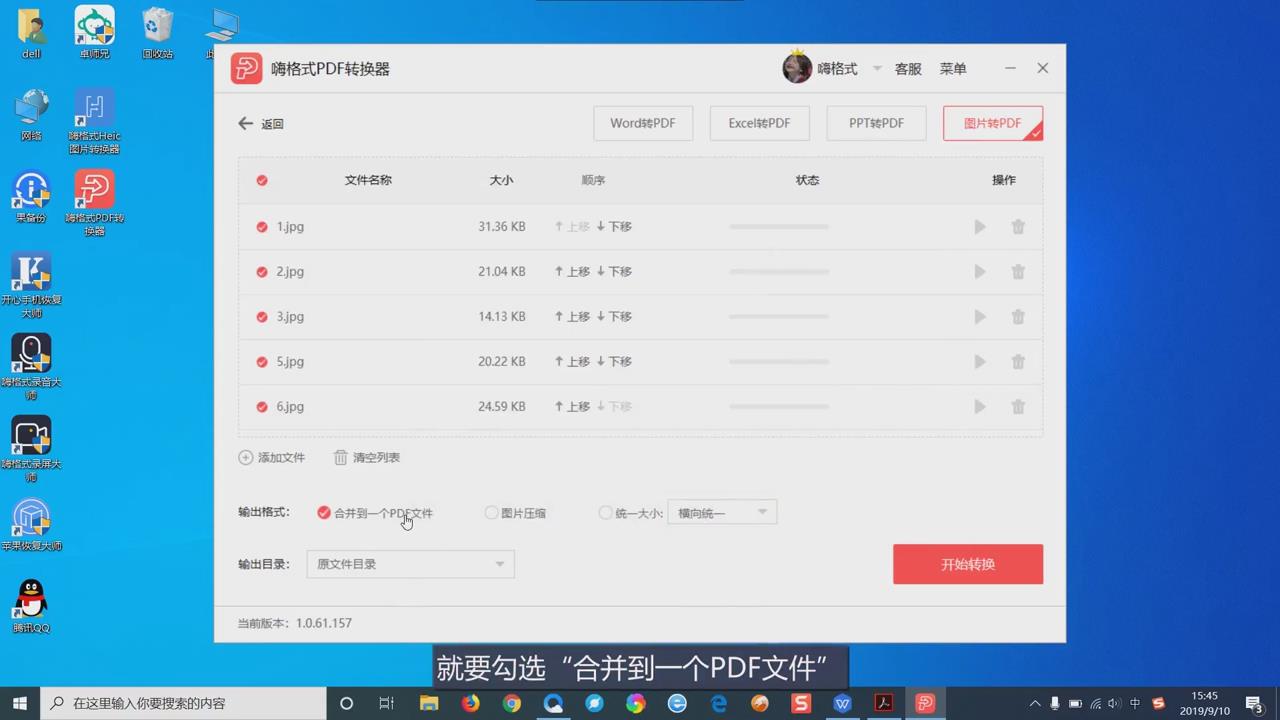Viewport: 1280px width, 720px height.
Task: Open the 横向统一 size dropdown
Action: 722,513
